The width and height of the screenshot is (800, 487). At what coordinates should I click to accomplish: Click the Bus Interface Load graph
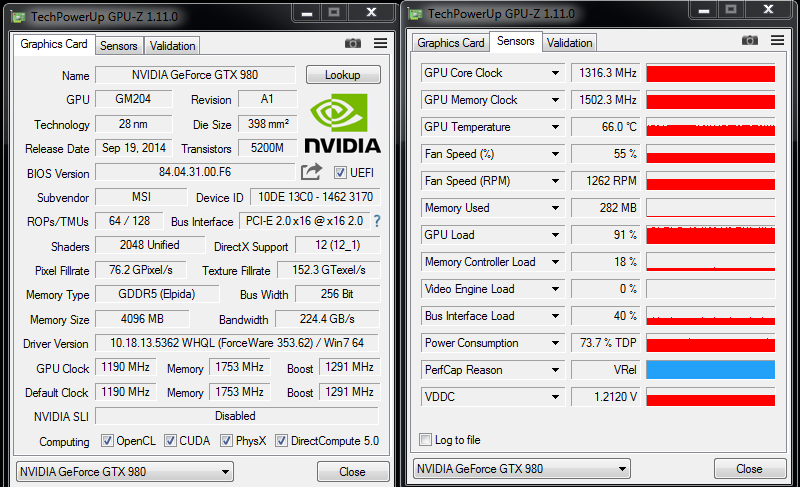(711, 316)
